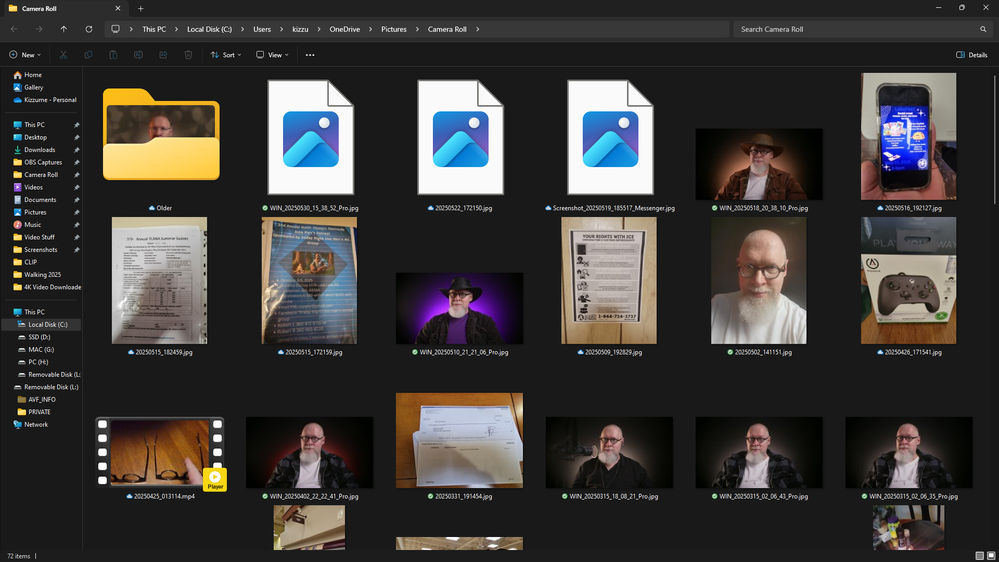Expand chevron after Camera Roll in address bar
Viewport: 999px width, 562px height.
[x=478, y=29]
